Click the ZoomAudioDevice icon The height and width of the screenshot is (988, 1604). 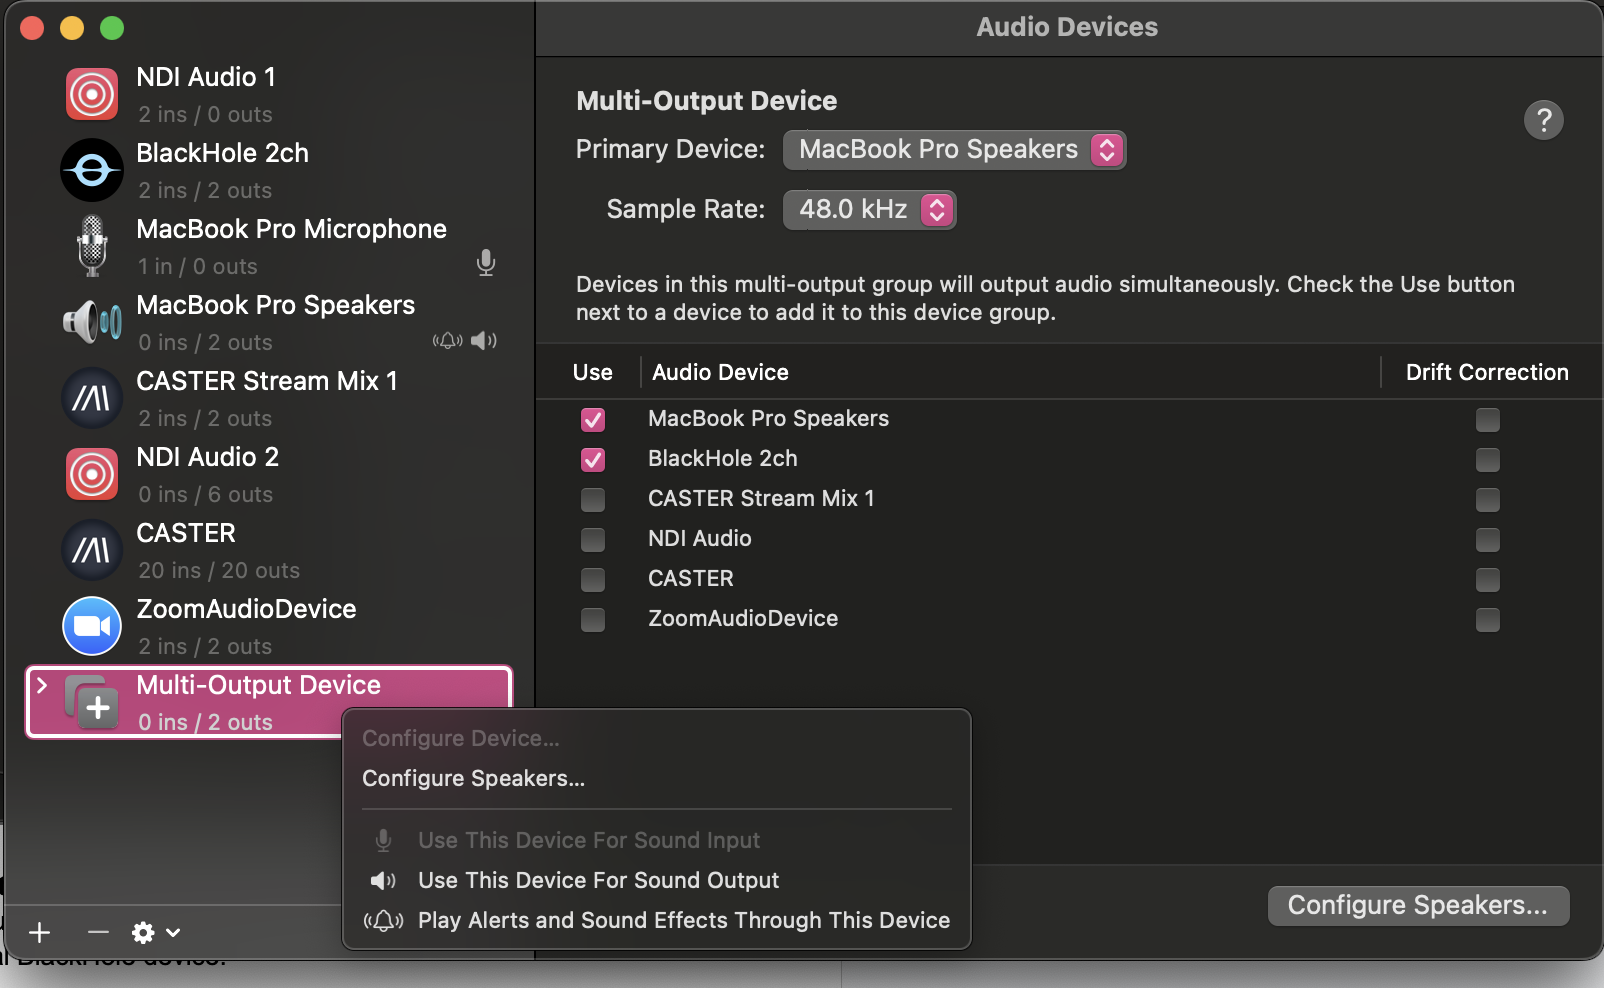(x=91, y=626)
